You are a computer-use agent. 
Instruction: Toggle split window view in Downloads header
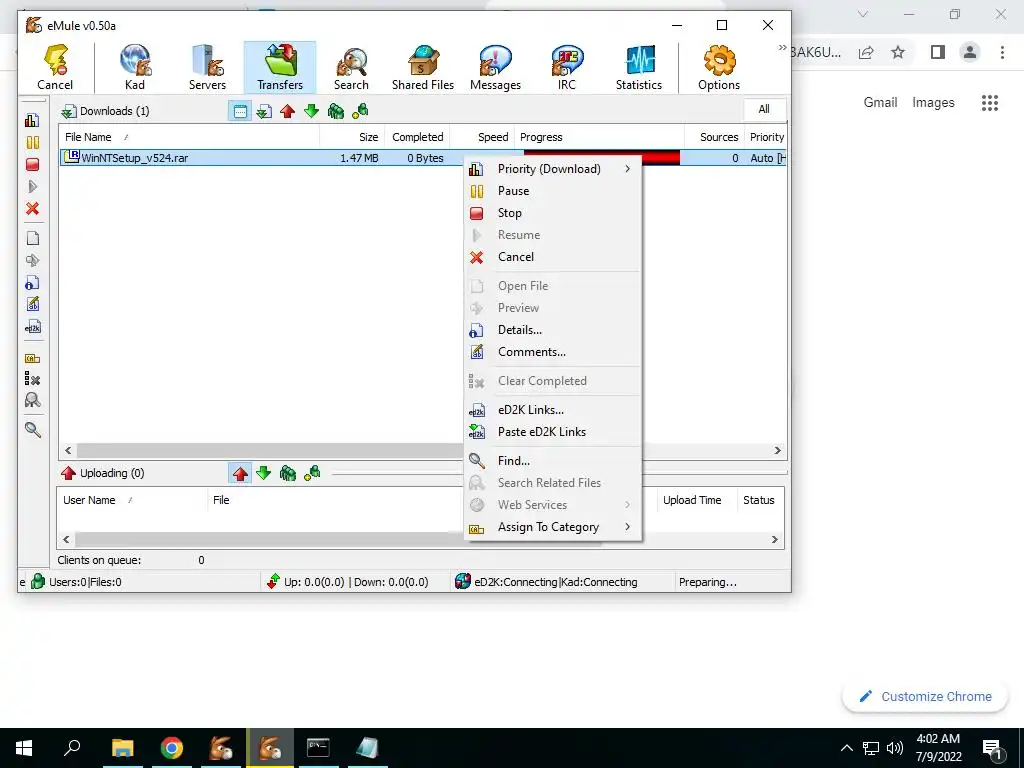[240, 111]
